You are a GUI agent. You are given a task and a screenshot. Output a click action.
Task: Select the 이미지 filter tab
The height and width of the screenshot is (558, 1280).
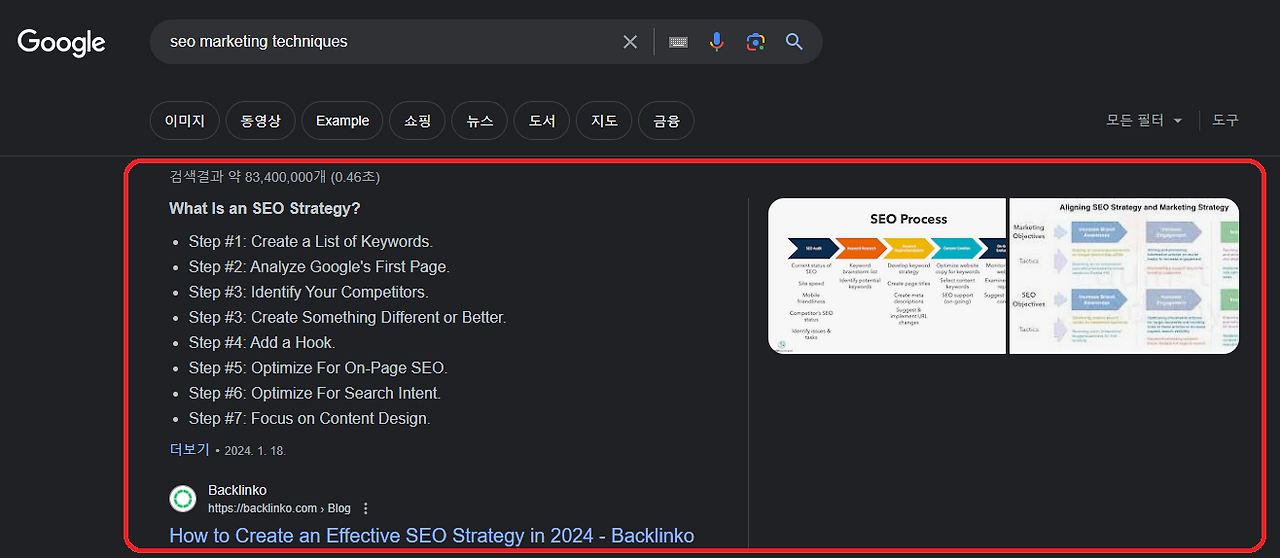(x=184, y=121)
